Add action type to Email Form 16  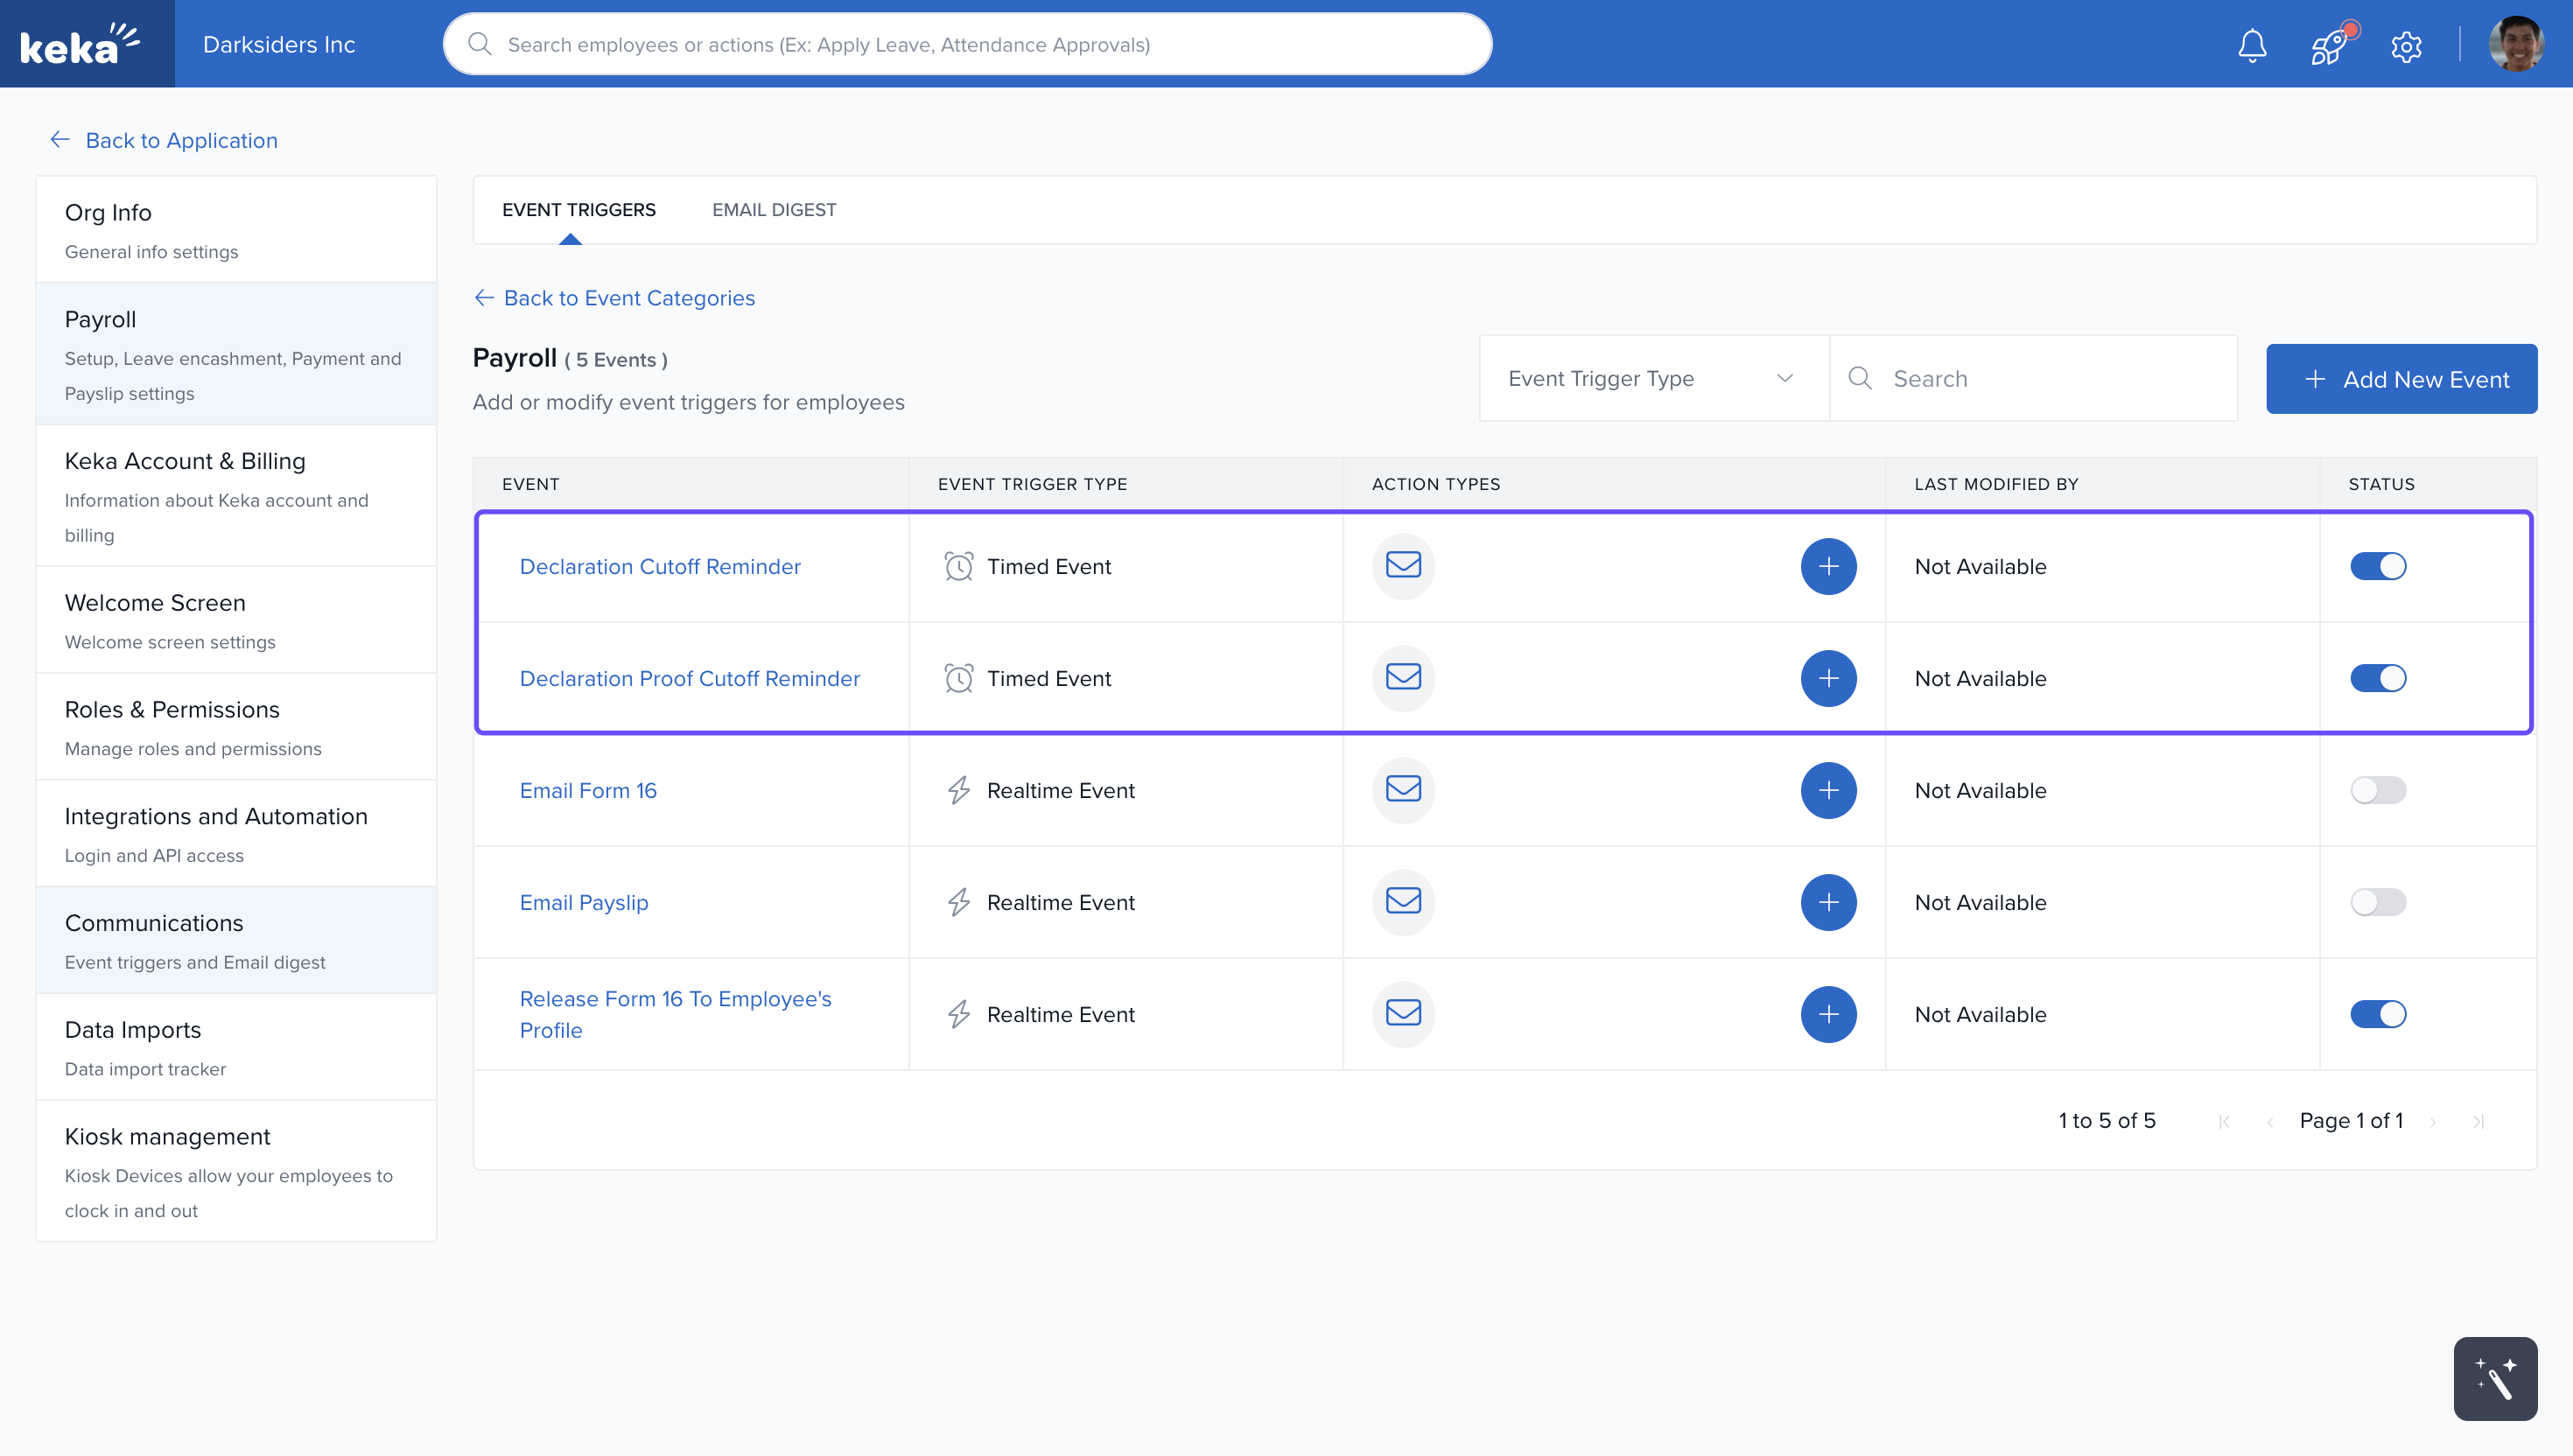[1828, 790]
